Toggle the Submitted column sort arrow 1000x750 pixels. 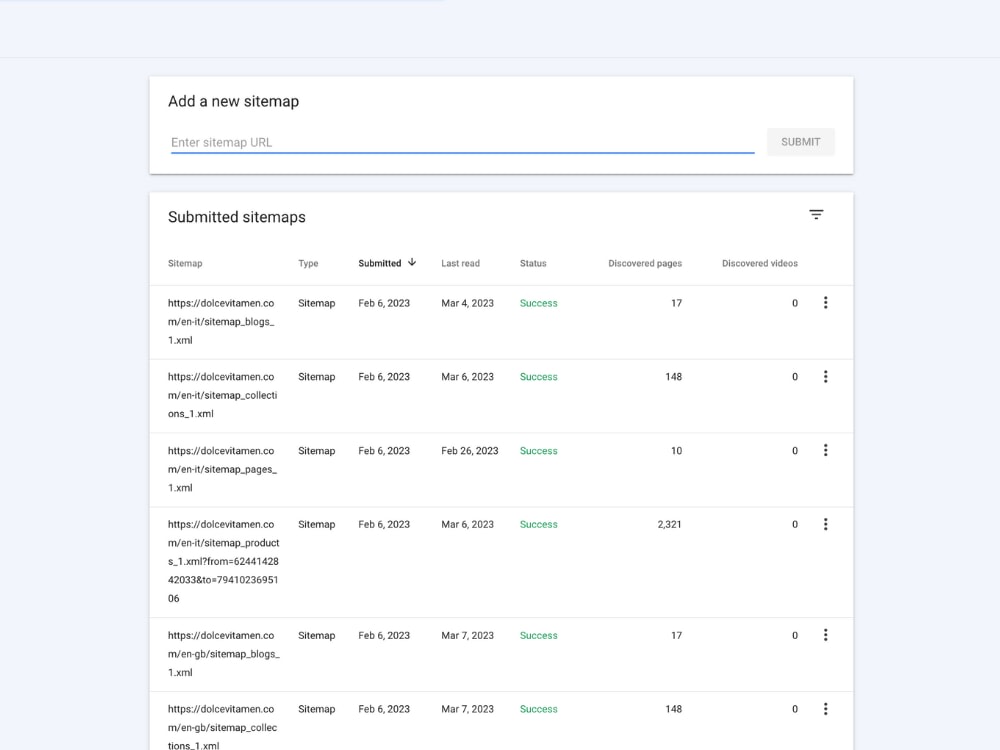pos(412,262)
